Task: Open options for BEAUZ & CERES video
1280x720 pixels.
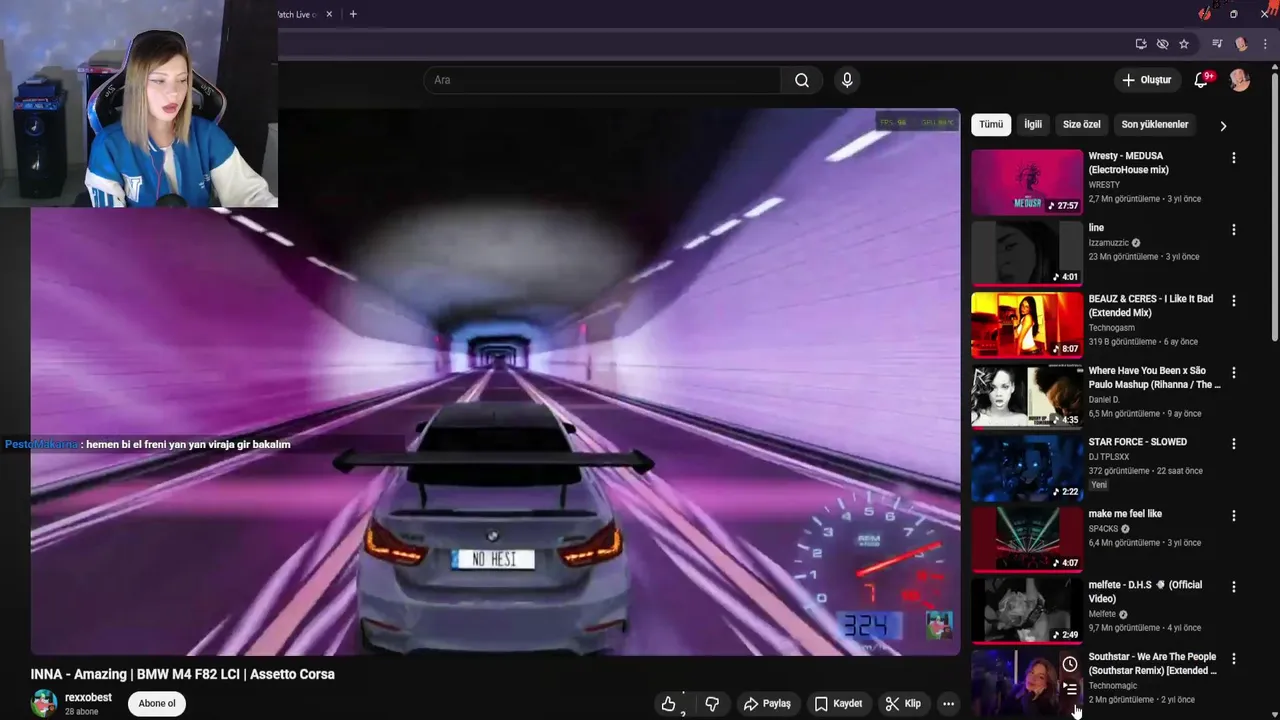Action: pos(1234,300)
